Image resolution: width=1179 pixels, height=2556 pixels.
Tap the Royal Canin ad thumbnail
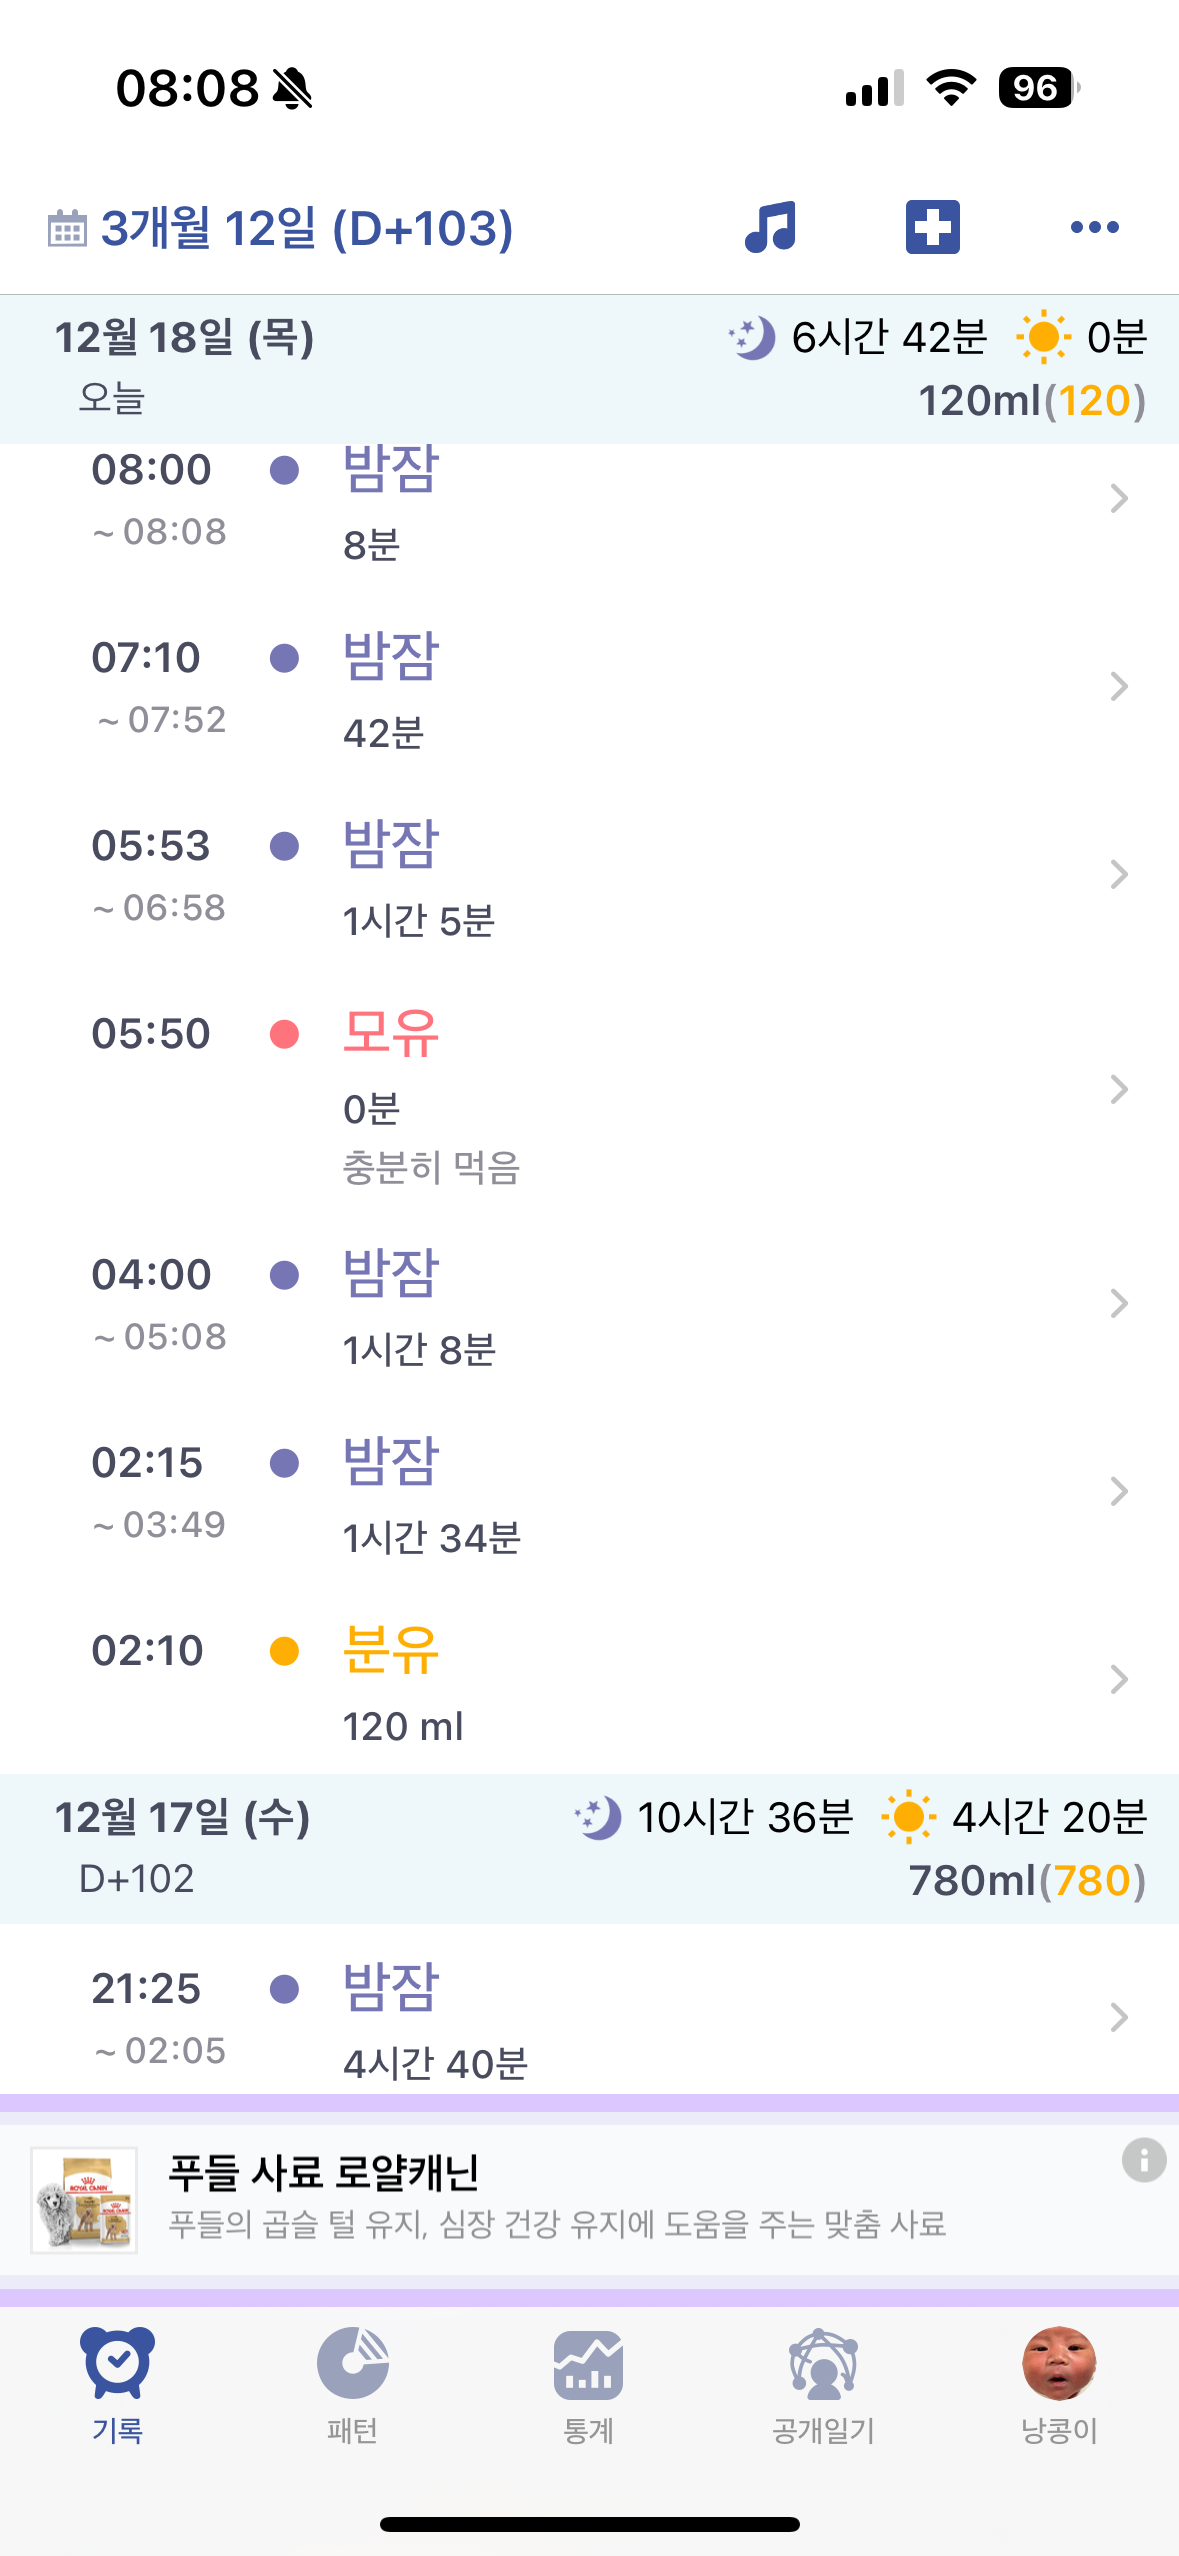coord(84,2200)
